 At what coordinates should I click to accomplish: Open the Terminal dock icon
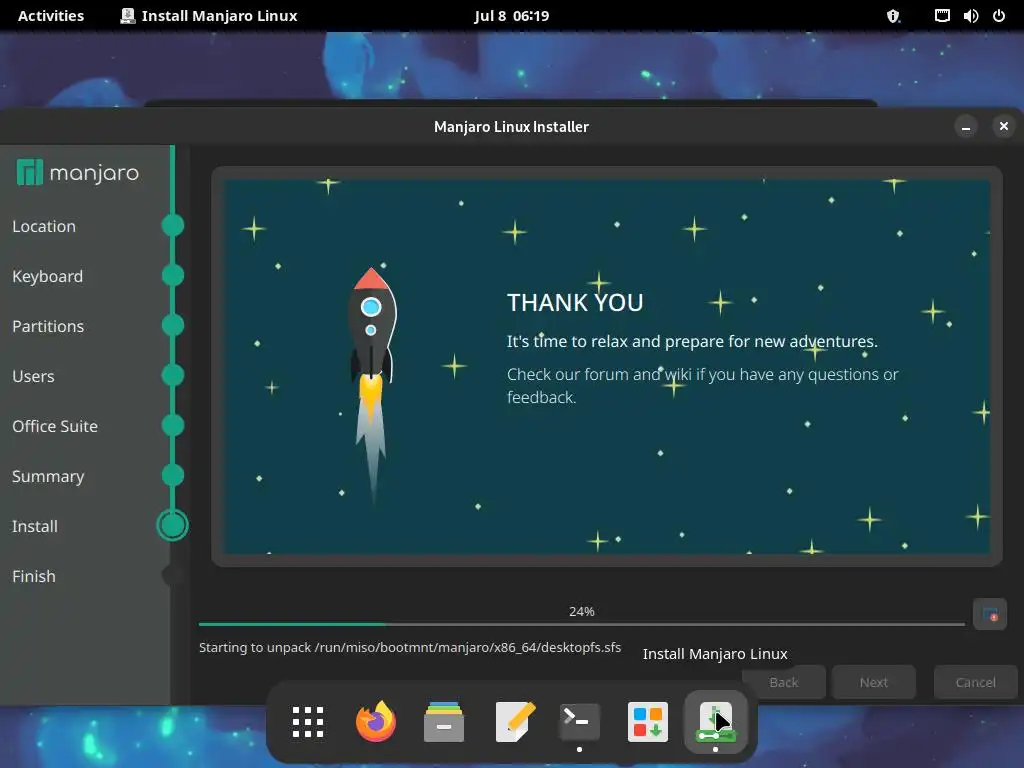[579, 722]
